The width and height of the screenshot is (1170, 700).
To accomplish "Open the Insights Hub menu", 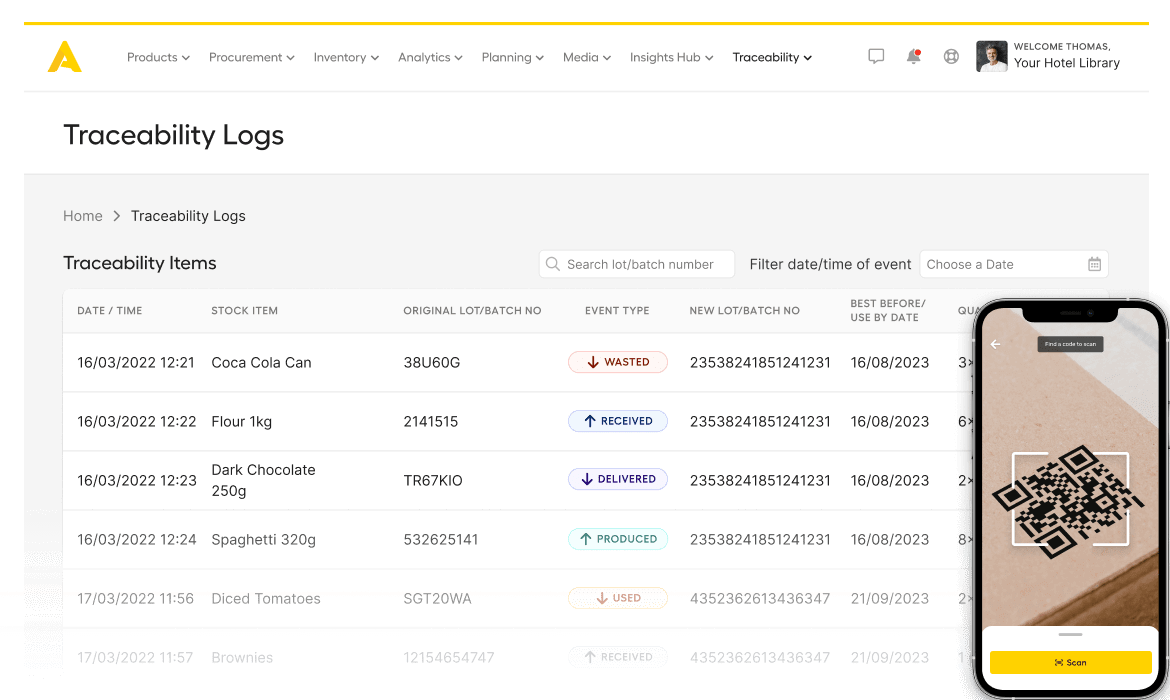I will pyautogui.click(x=671, y=58).
